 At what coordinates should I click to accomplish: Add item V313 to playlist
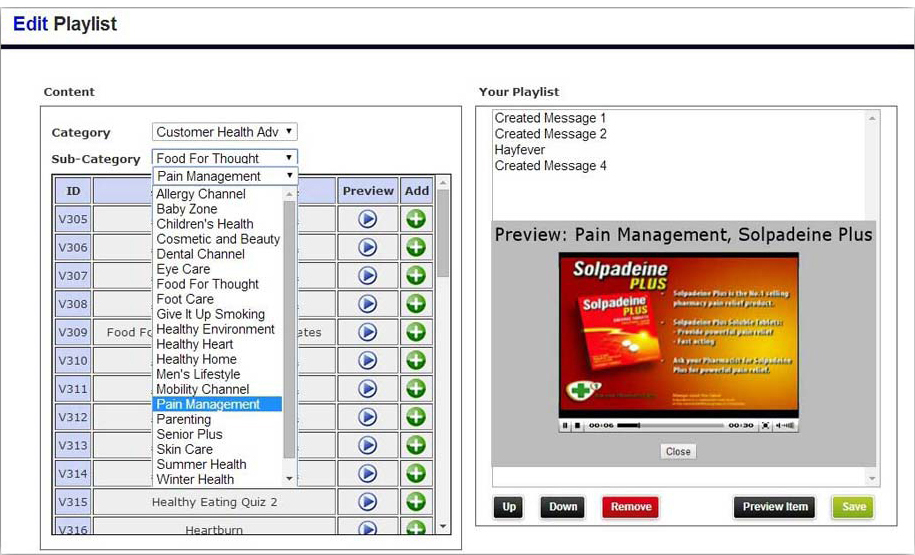(x=415, y=445)
